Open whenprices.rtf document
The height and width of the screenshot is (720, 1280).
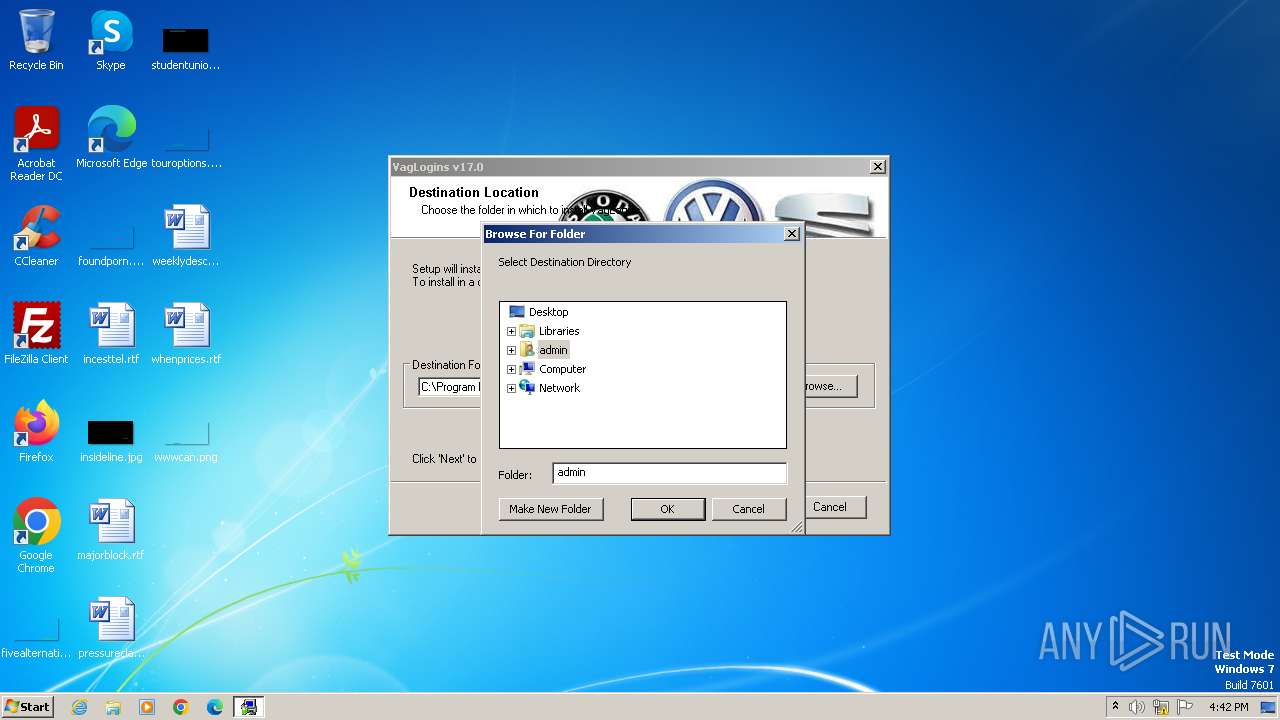click(x=186, y=333)
